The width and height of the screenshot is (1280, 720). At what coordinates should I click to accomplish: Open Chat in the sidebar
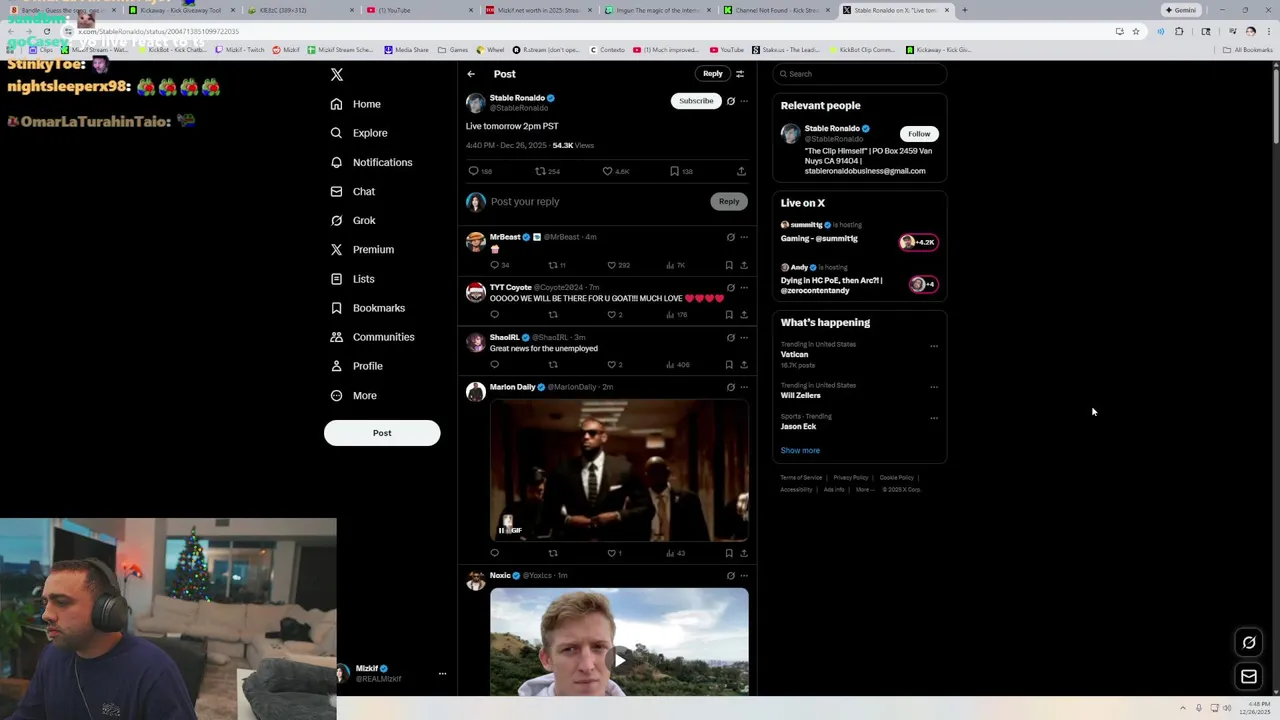pos(352,191)
